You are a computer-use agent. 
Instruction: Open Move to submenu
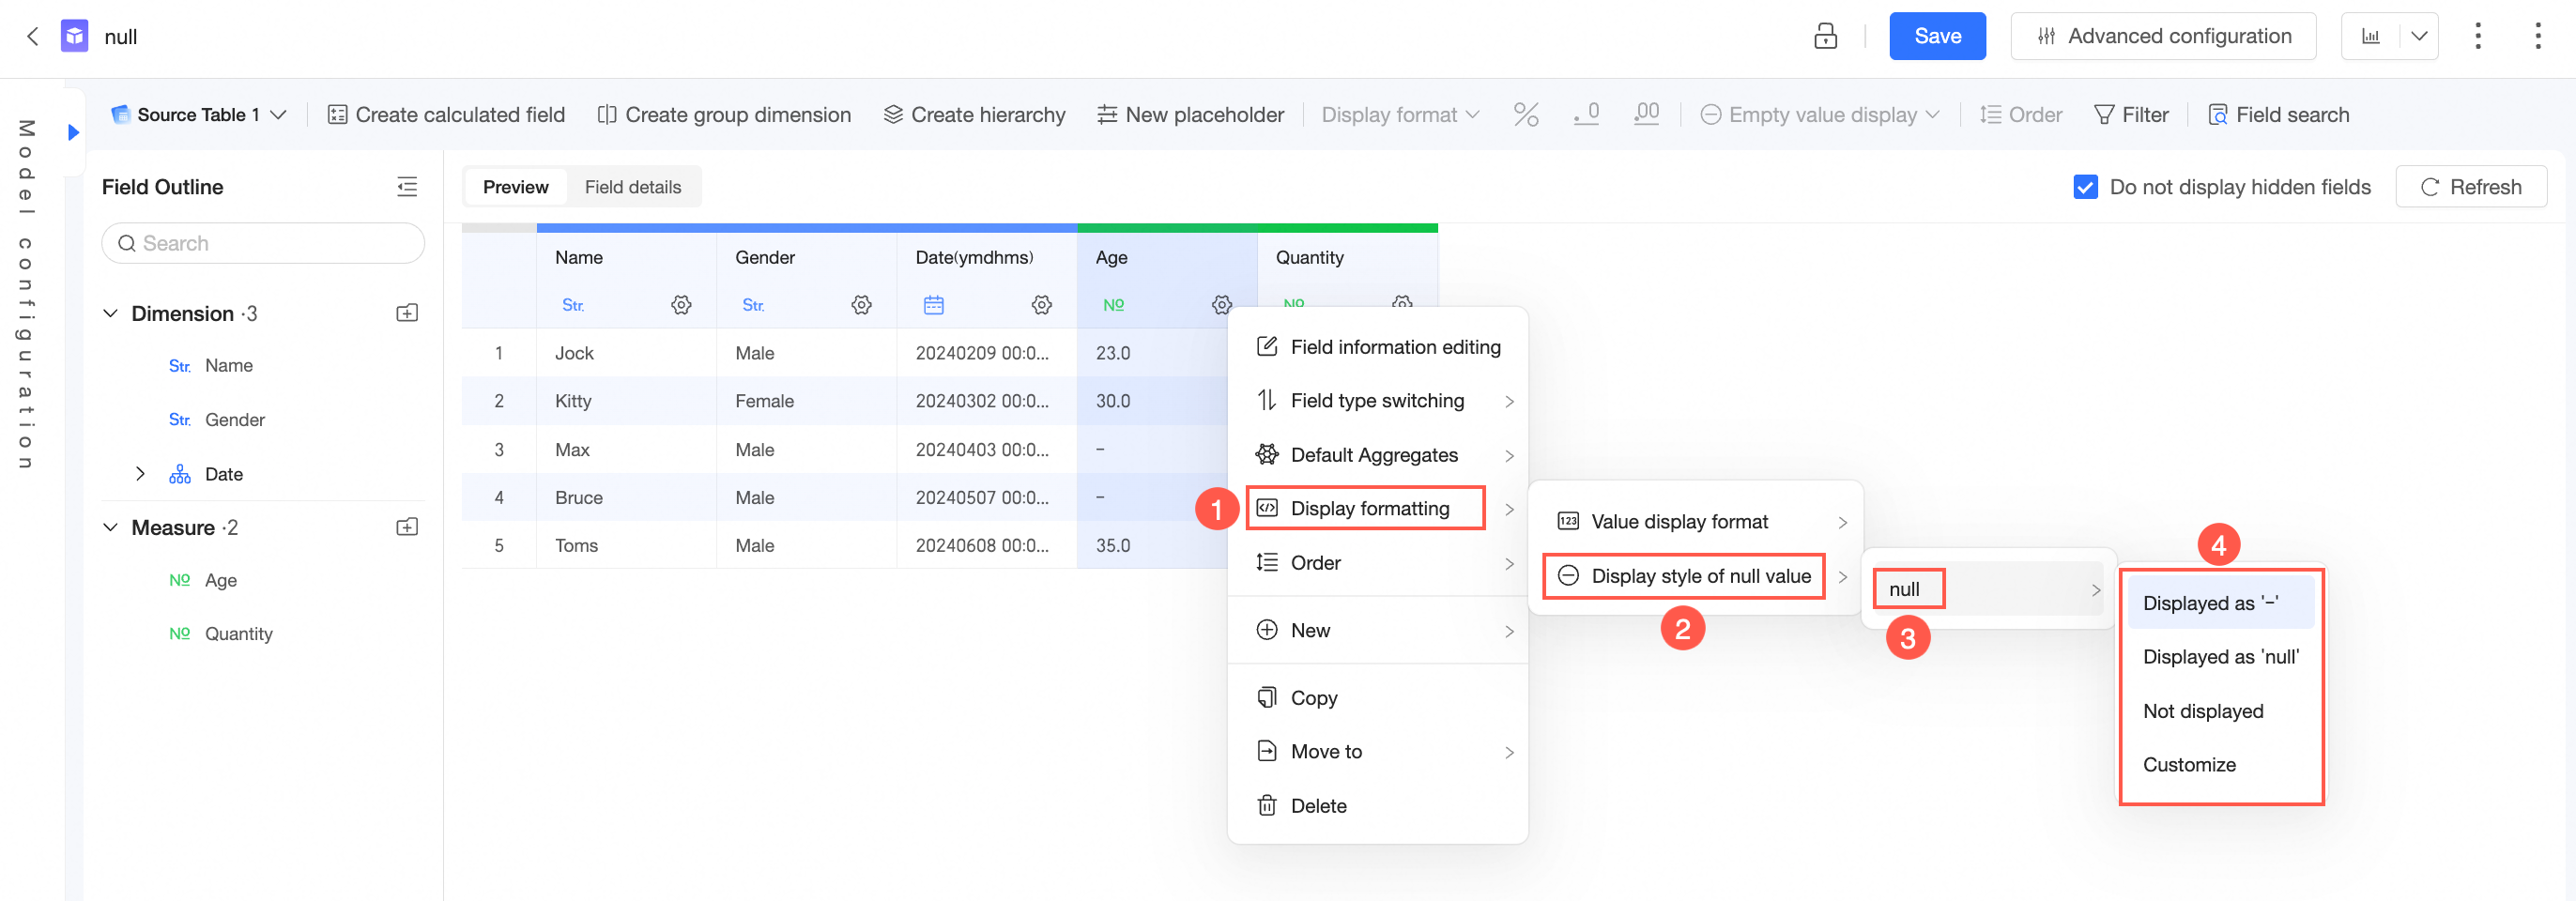click(x=1377, y=752)
